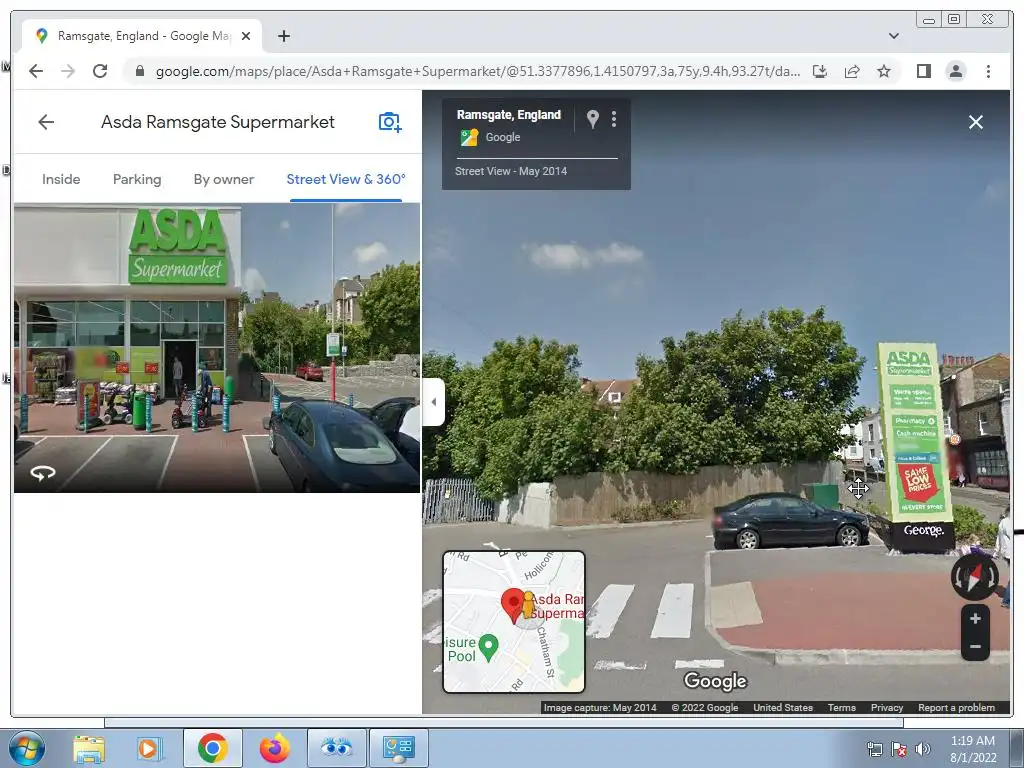Viewport: 1024px width, 768px height.
Task: Close the Street View panel
Action: click(976, 122)
